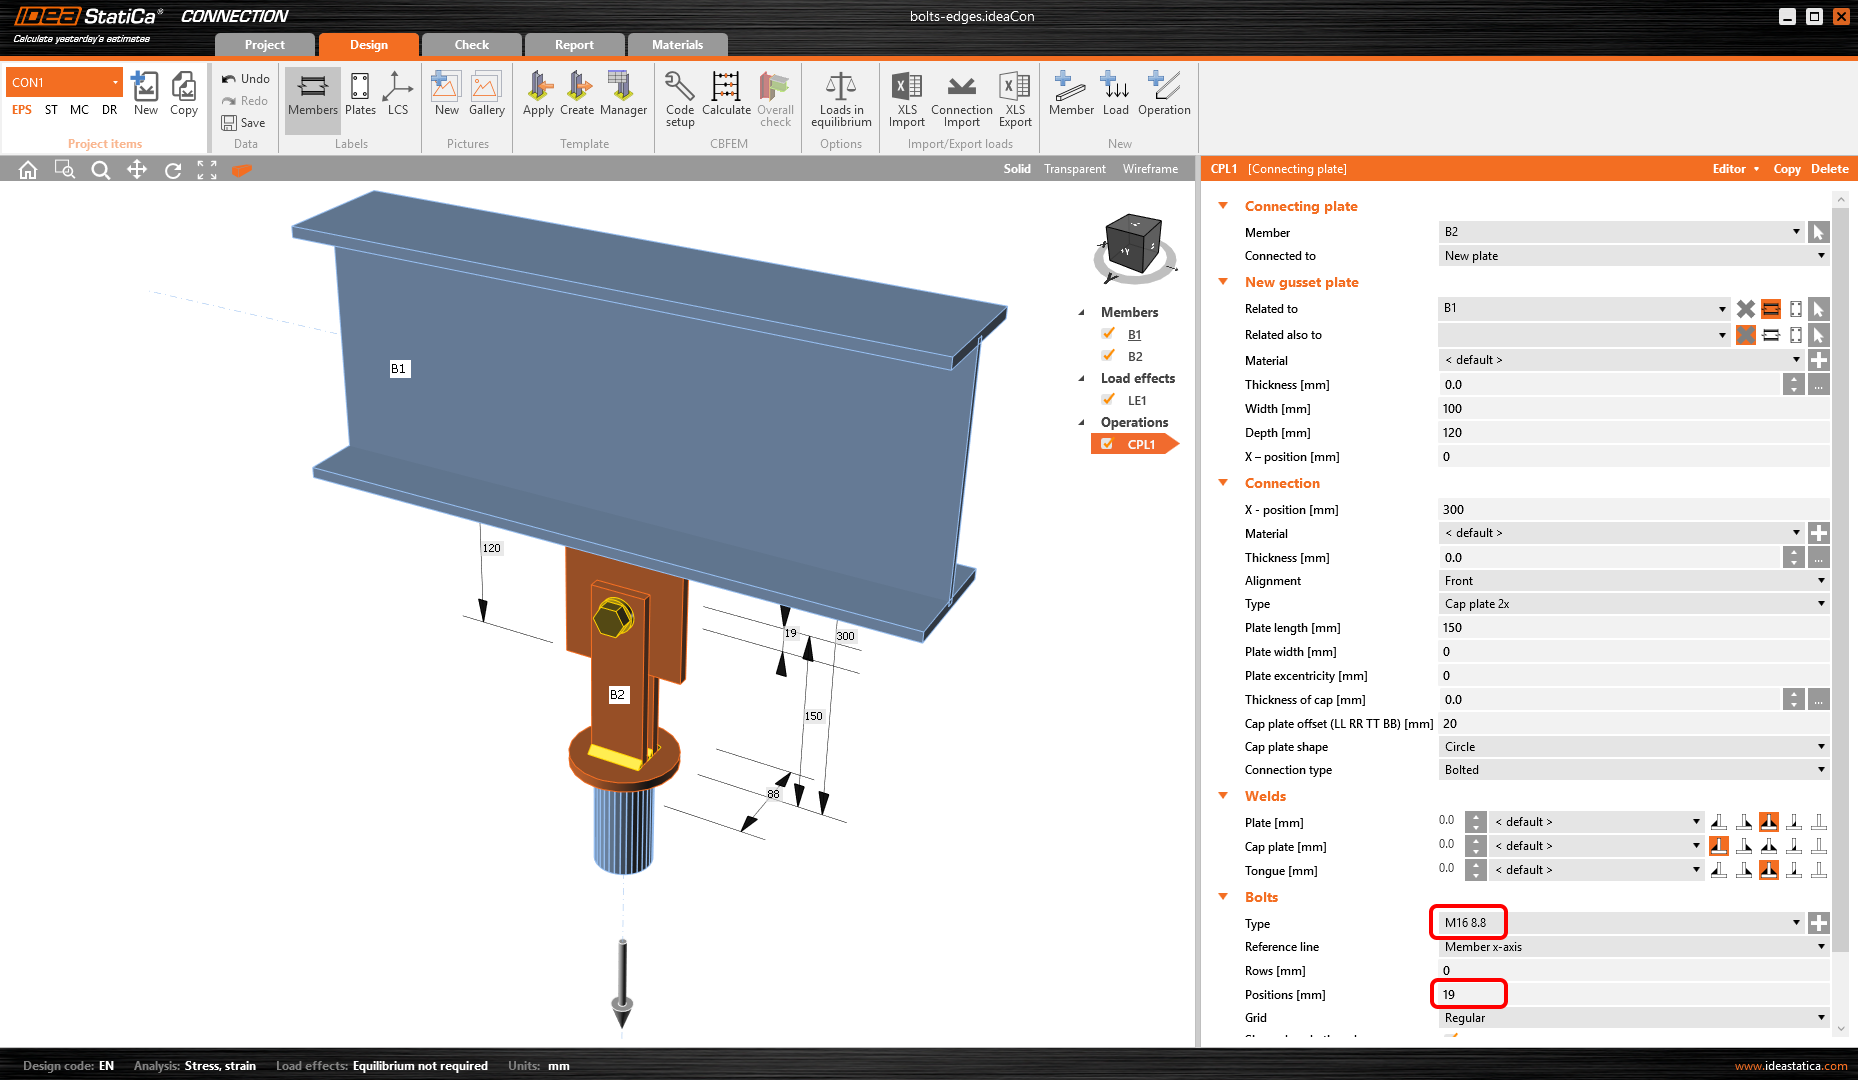
Task: Click the Home view icon in viewport toolbar
Action: (x=28, y=170)
